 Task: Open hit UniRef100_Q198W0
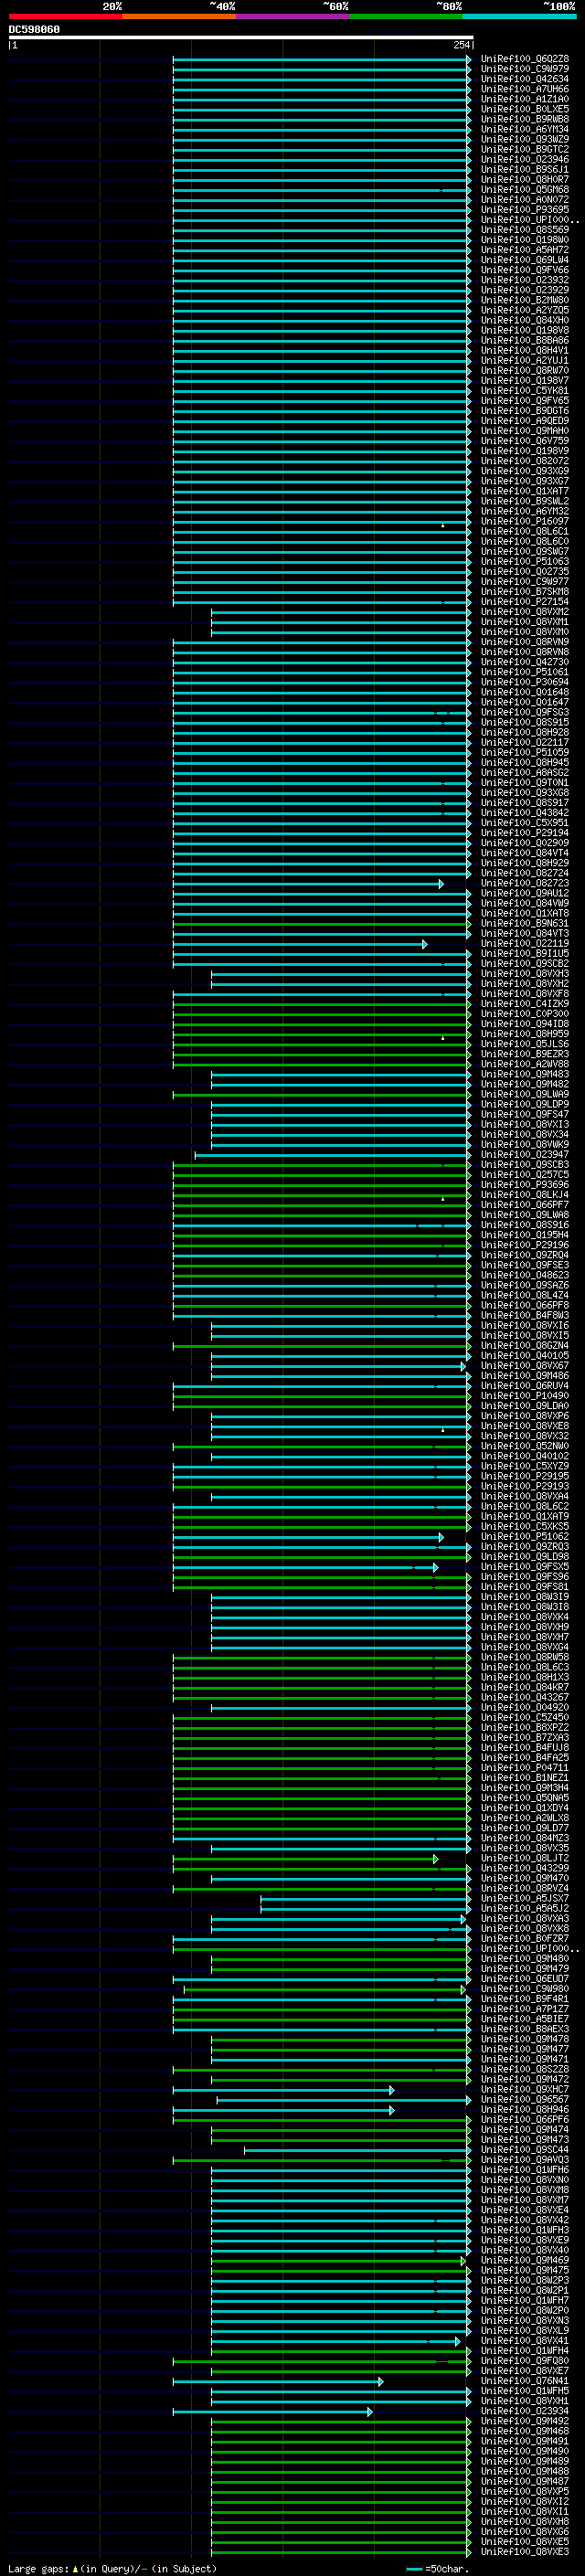pyautogui.click(x=525, y=240)
